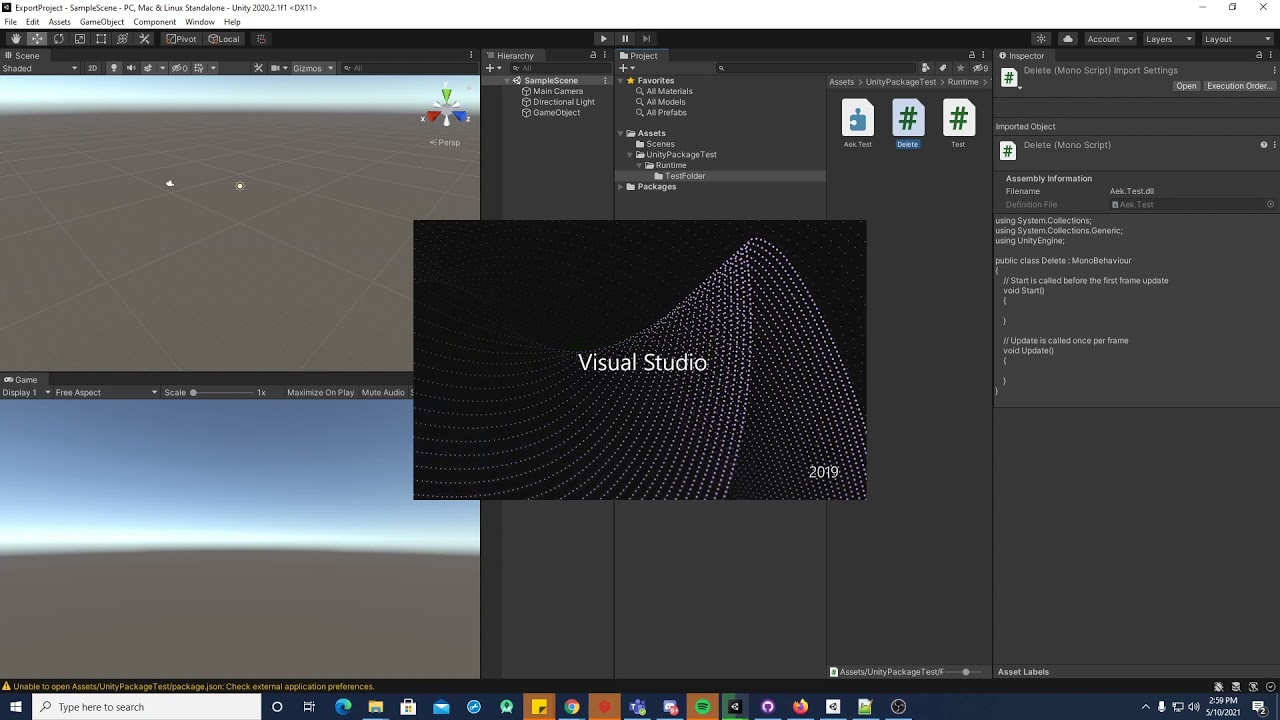Open the Layers dropdown
Viewport: 1280px width, 720px height.
pos(1168,39)
